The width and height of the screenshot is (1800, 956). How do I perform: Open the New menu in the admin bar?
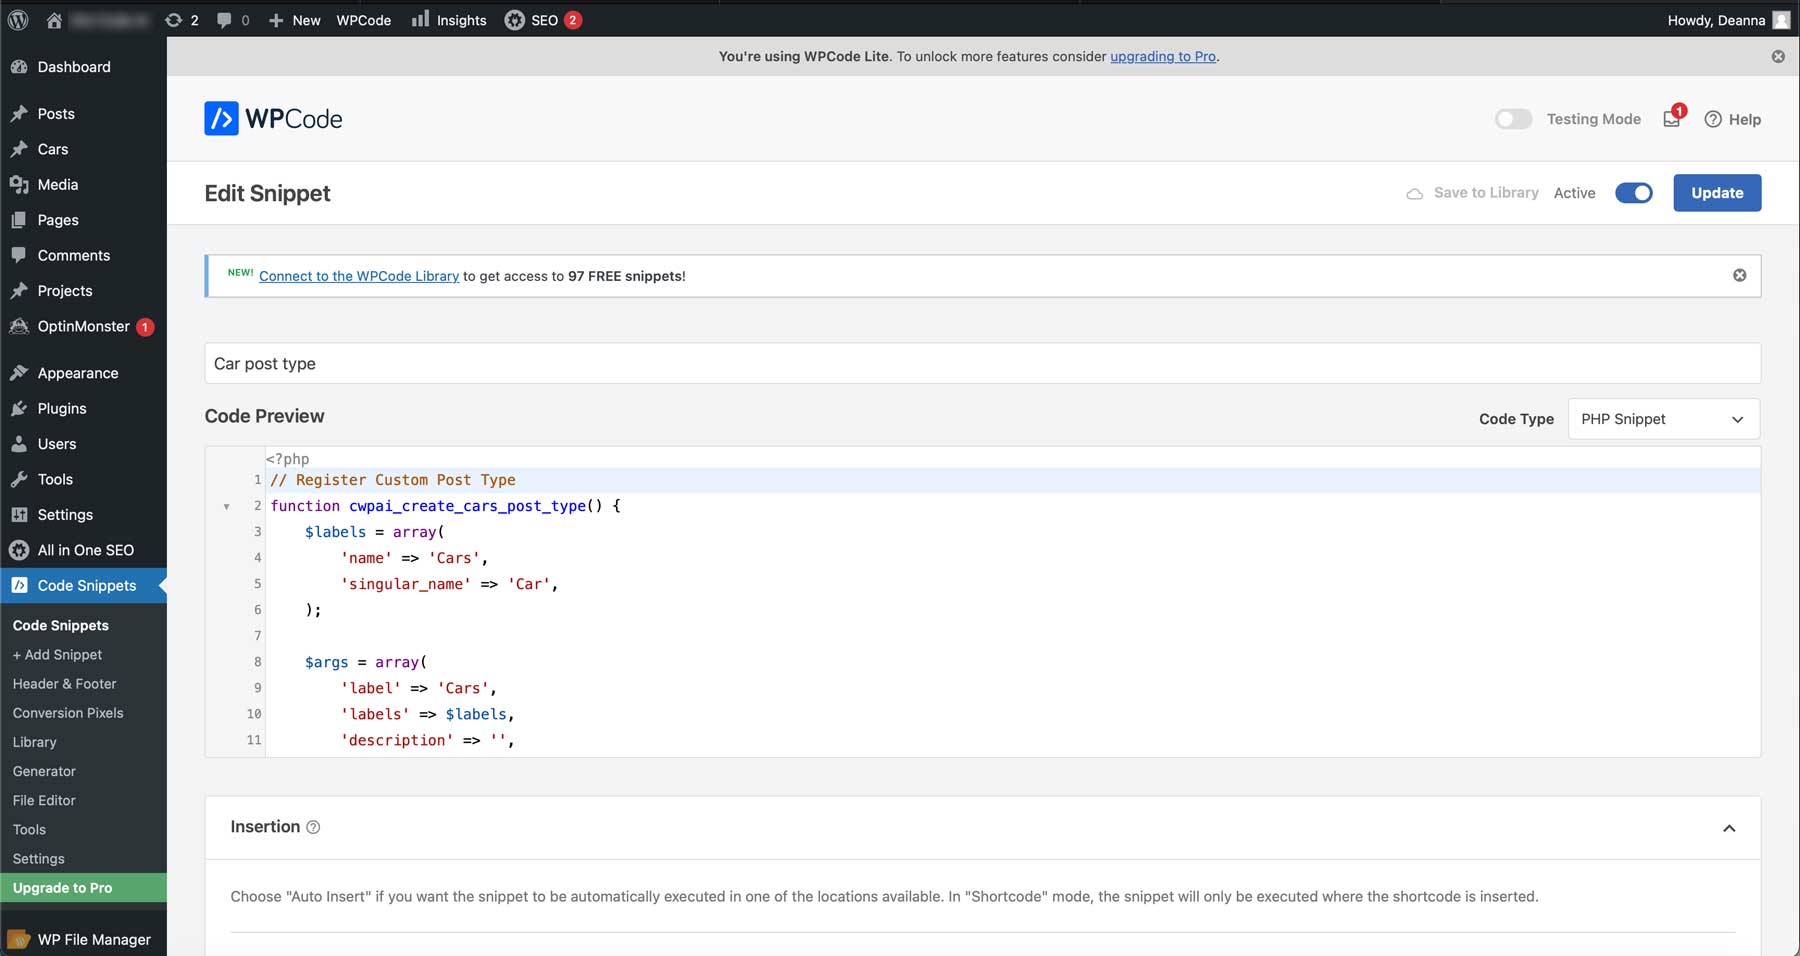[294, 19]
